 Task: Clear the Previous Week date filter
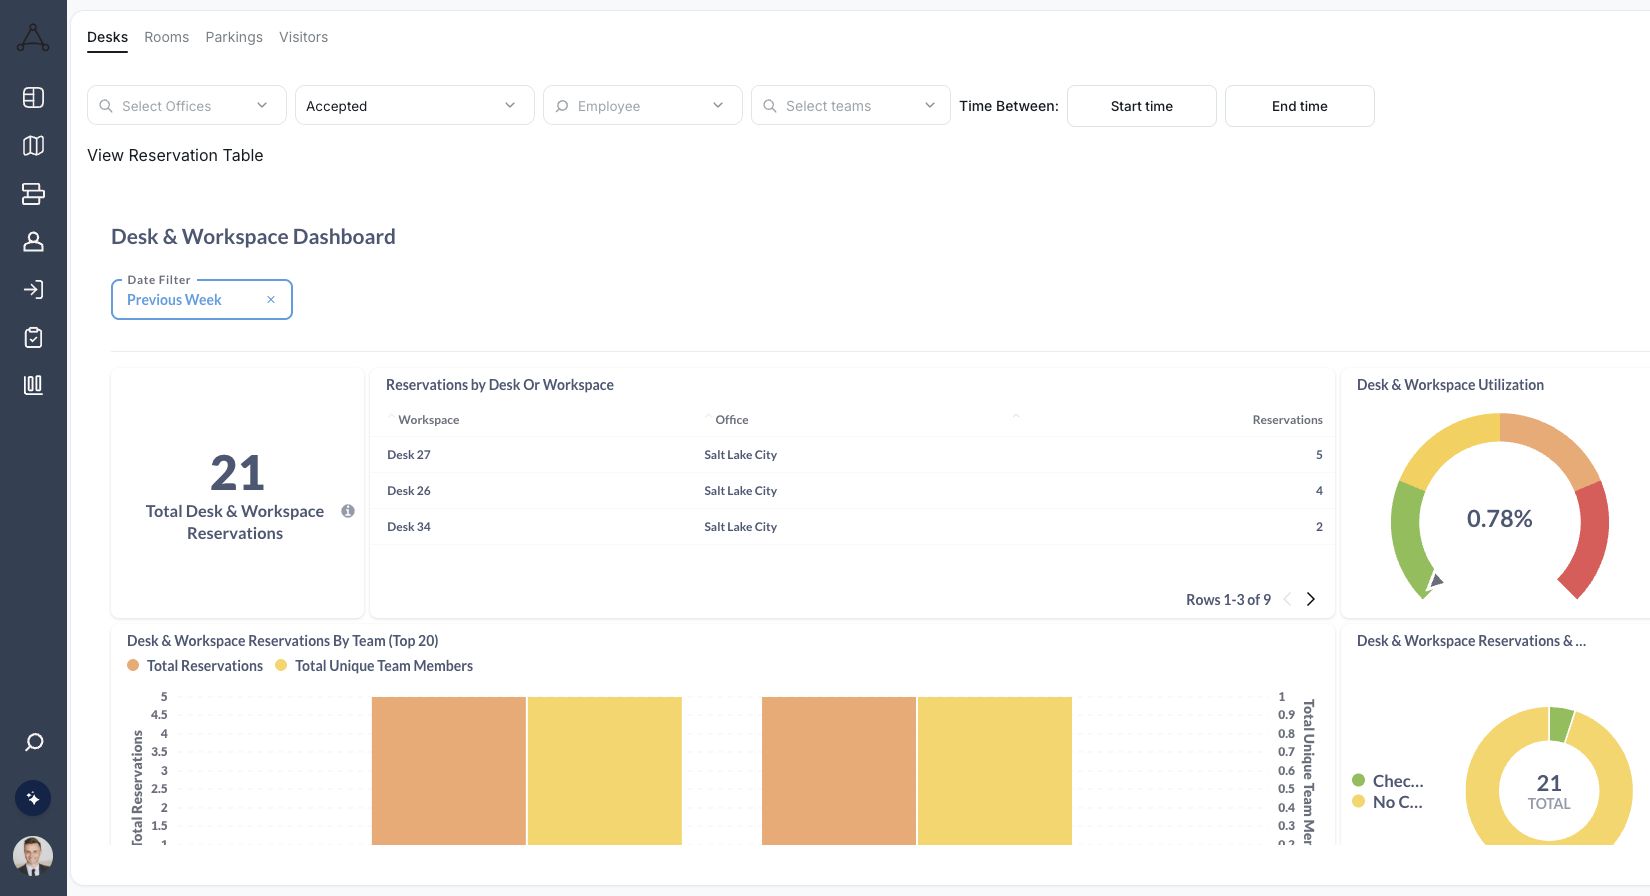(271, 300)
